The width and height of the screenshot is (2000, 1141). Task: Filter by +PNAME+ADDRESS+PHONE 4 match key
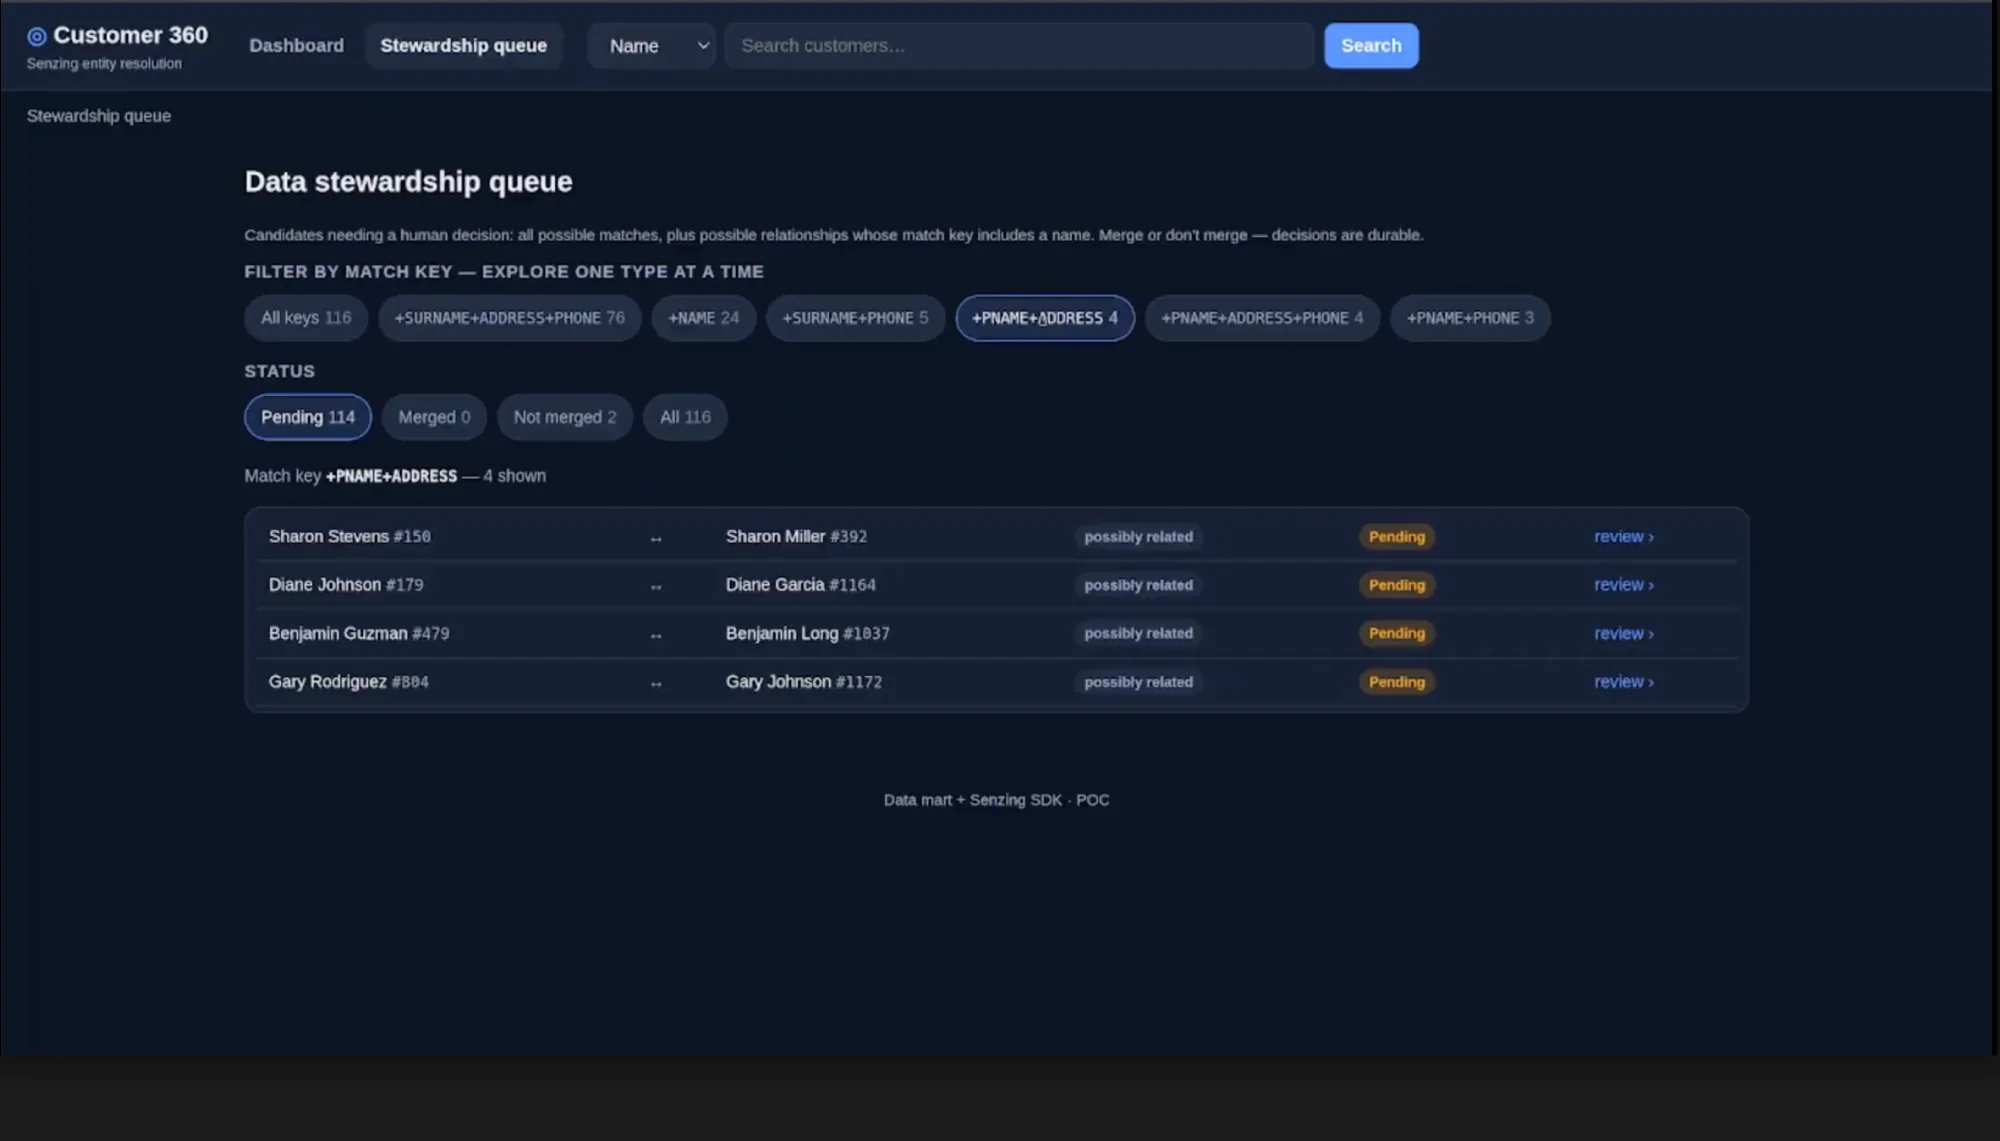point(1262,318)
